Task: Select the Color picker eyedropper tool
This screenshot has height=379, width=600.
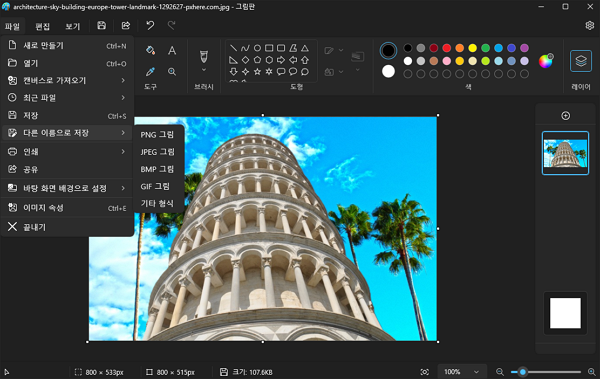Action: coord(150,72)
